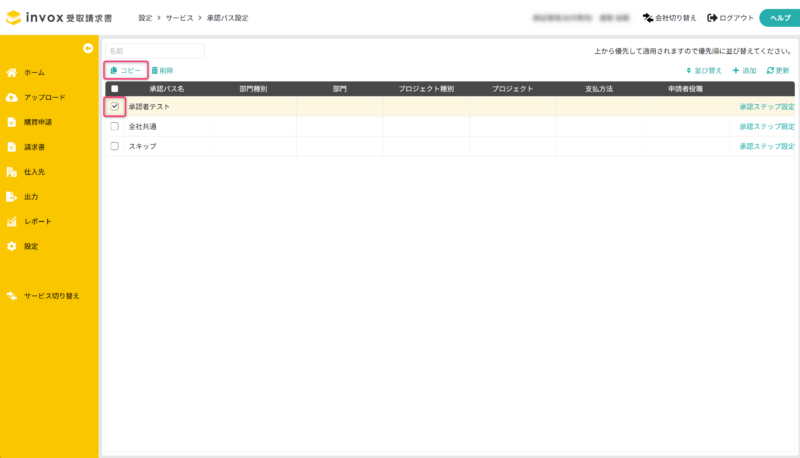Screen dimensions: 800x458
Task: Uncheck the 承認者テスト row checkbox
Action: click(x=115, y=107)
